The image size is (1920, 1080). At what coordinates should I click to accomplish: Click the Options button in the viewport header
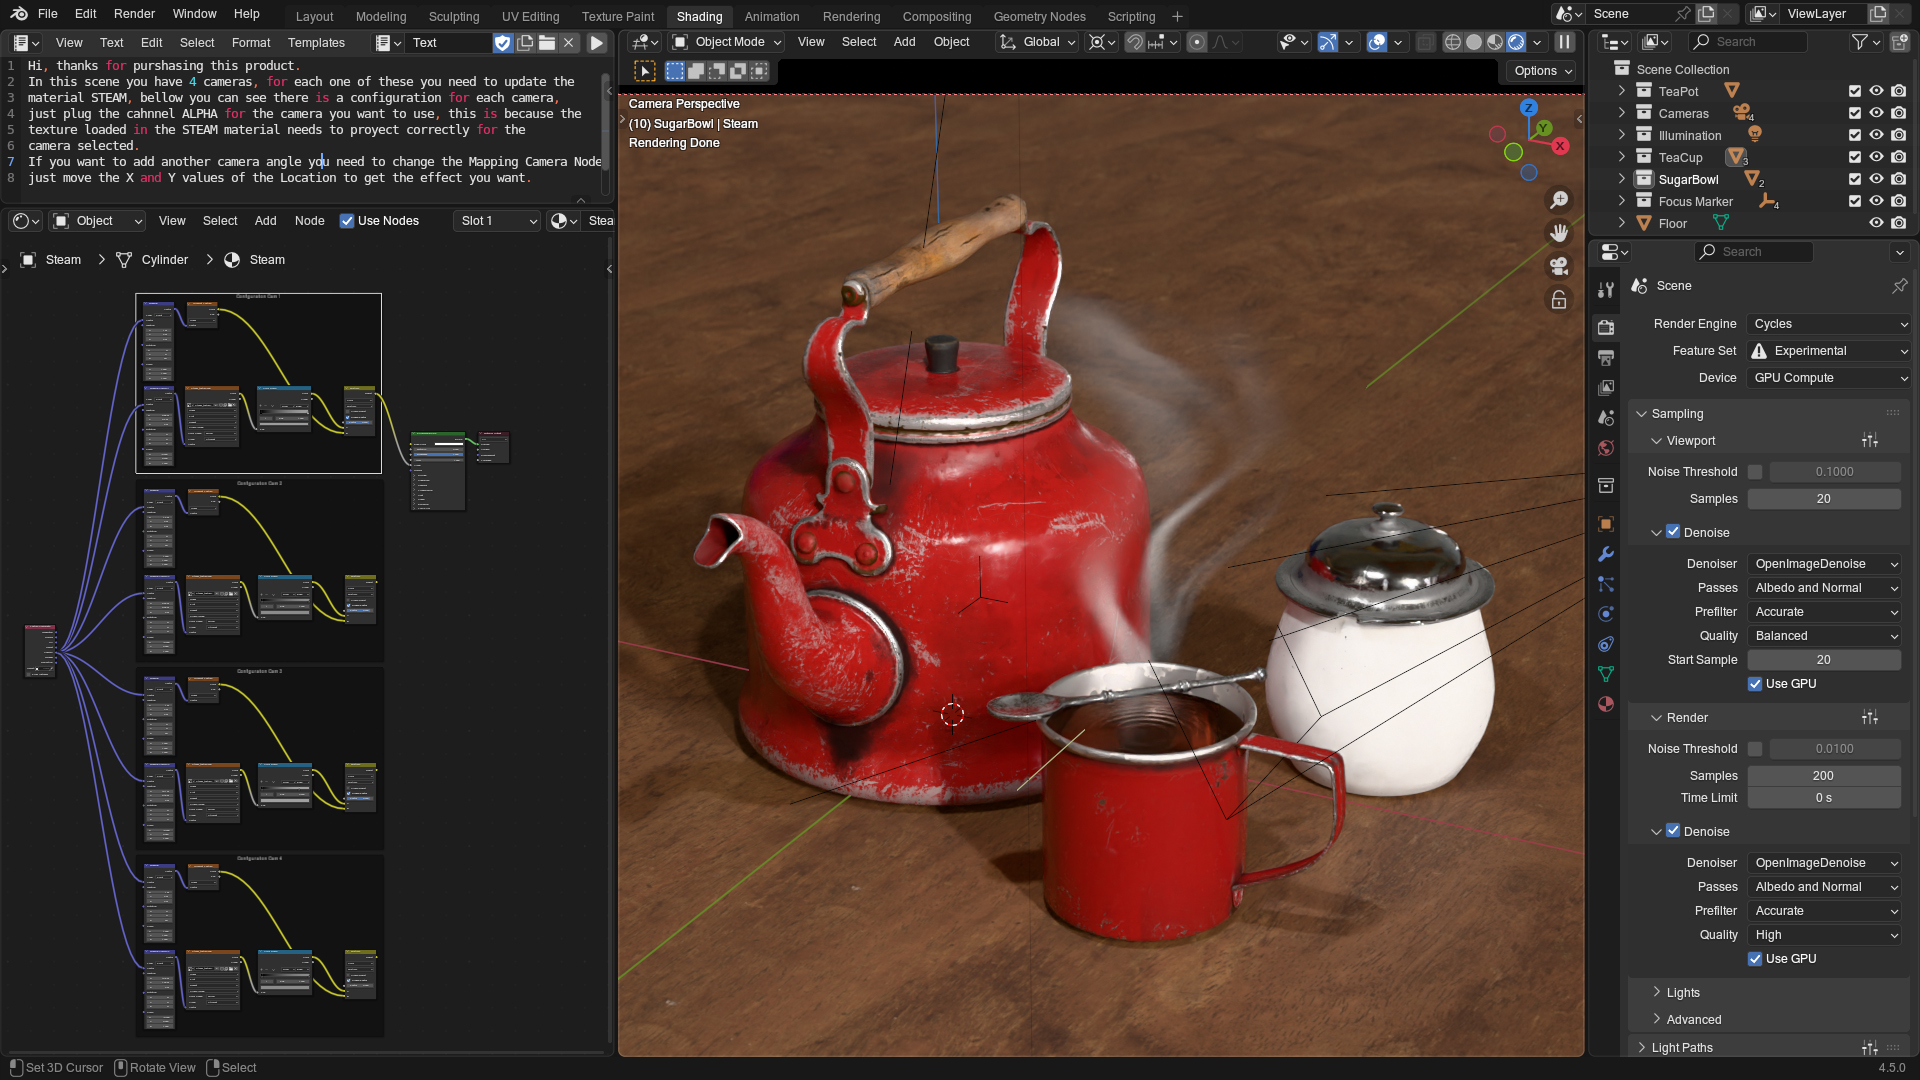tap(1543, 71)
